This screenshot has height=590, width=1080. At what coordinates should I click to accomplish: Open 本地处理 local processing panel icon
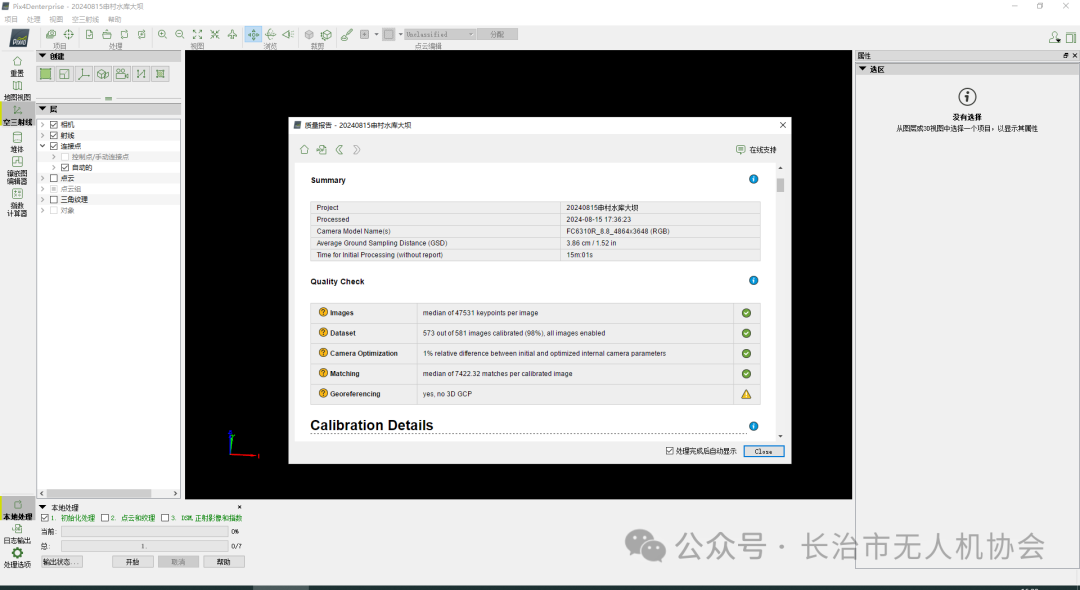click(17, 510)
